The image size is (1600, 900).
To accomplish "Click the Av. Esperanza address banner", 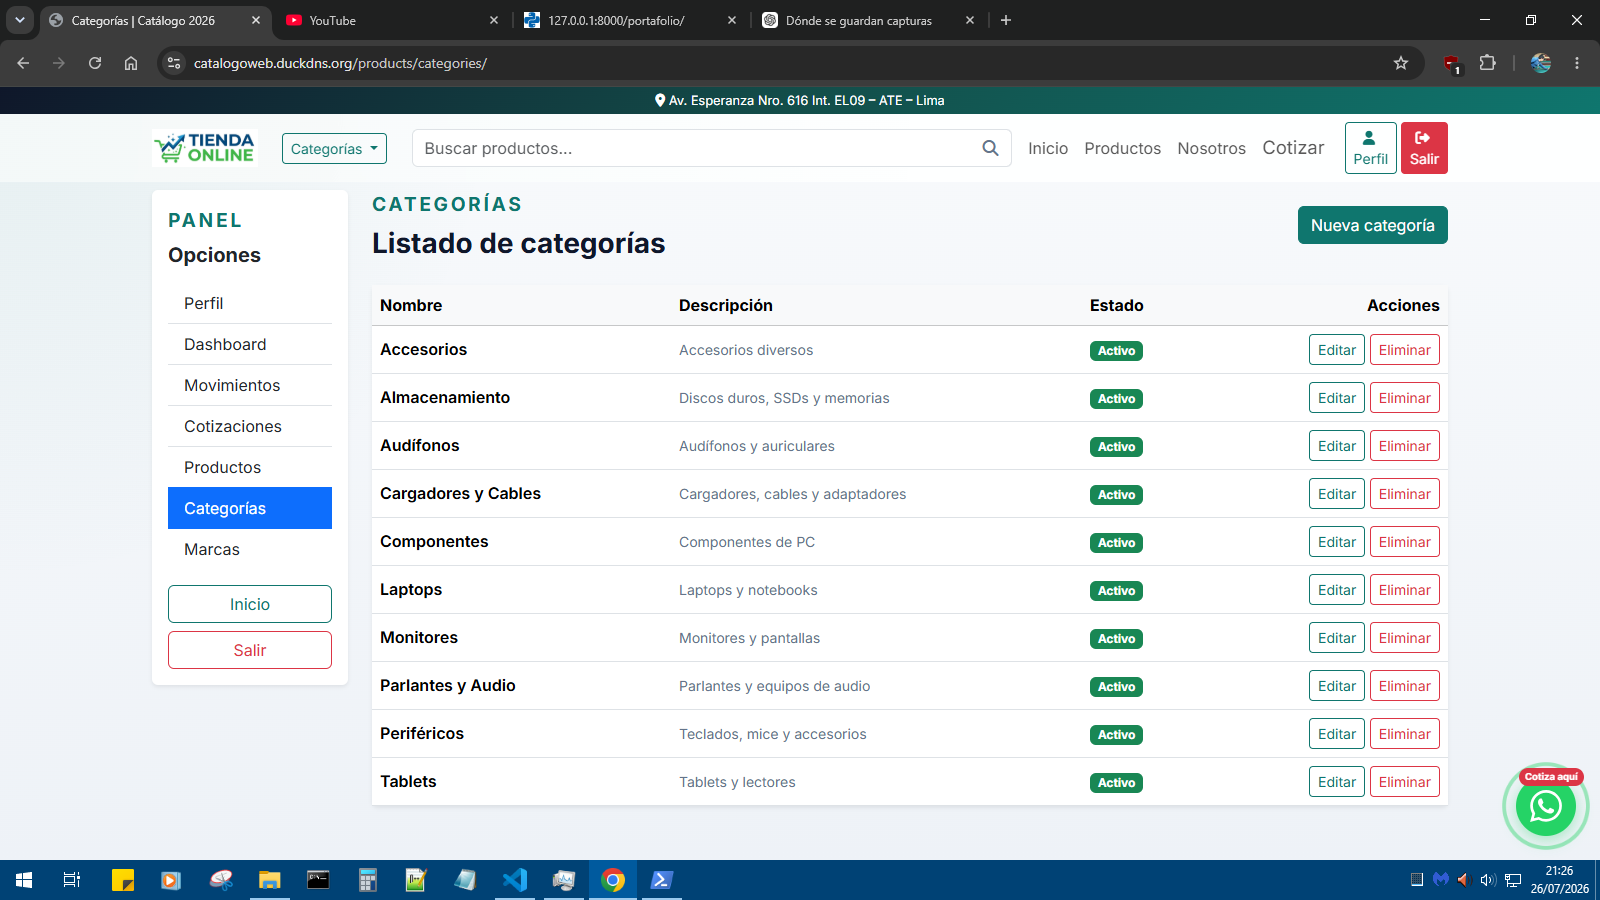I will [799, 100].
